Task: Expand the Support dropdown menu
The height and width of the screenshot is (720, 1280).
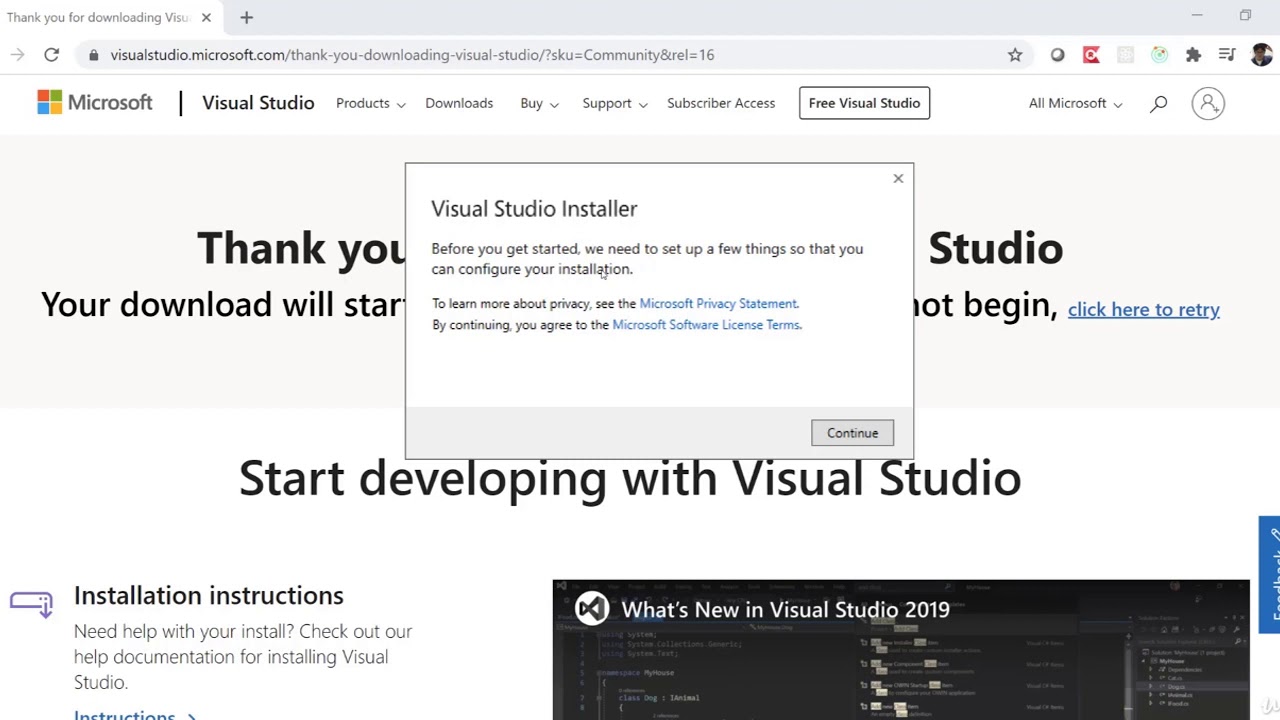Action: pyautogui.click(x=615, y=103)
